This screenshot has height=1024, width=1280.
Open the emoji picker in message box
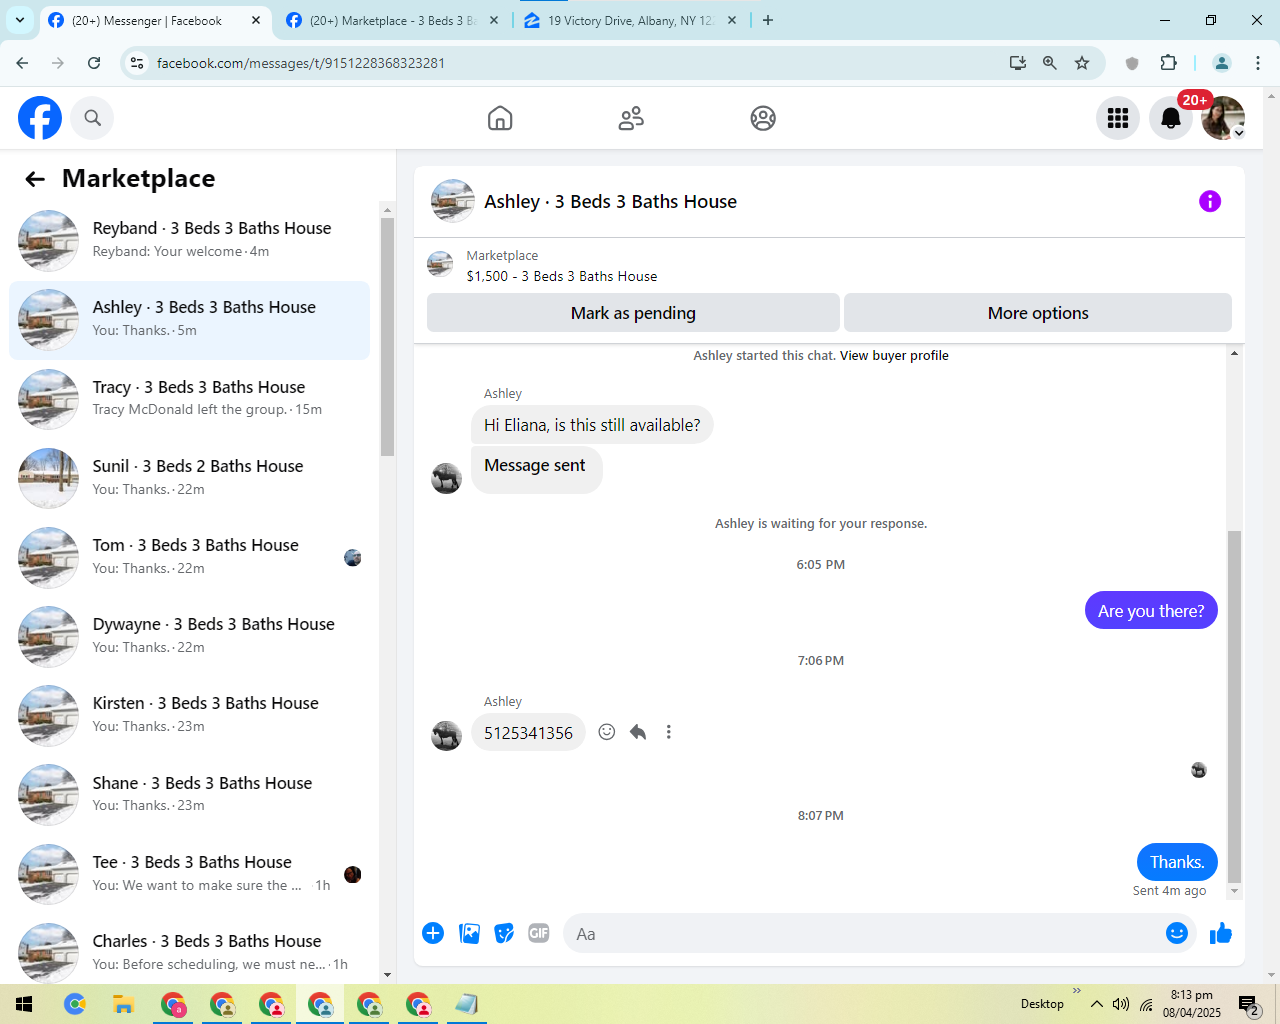coord(1177,933)
